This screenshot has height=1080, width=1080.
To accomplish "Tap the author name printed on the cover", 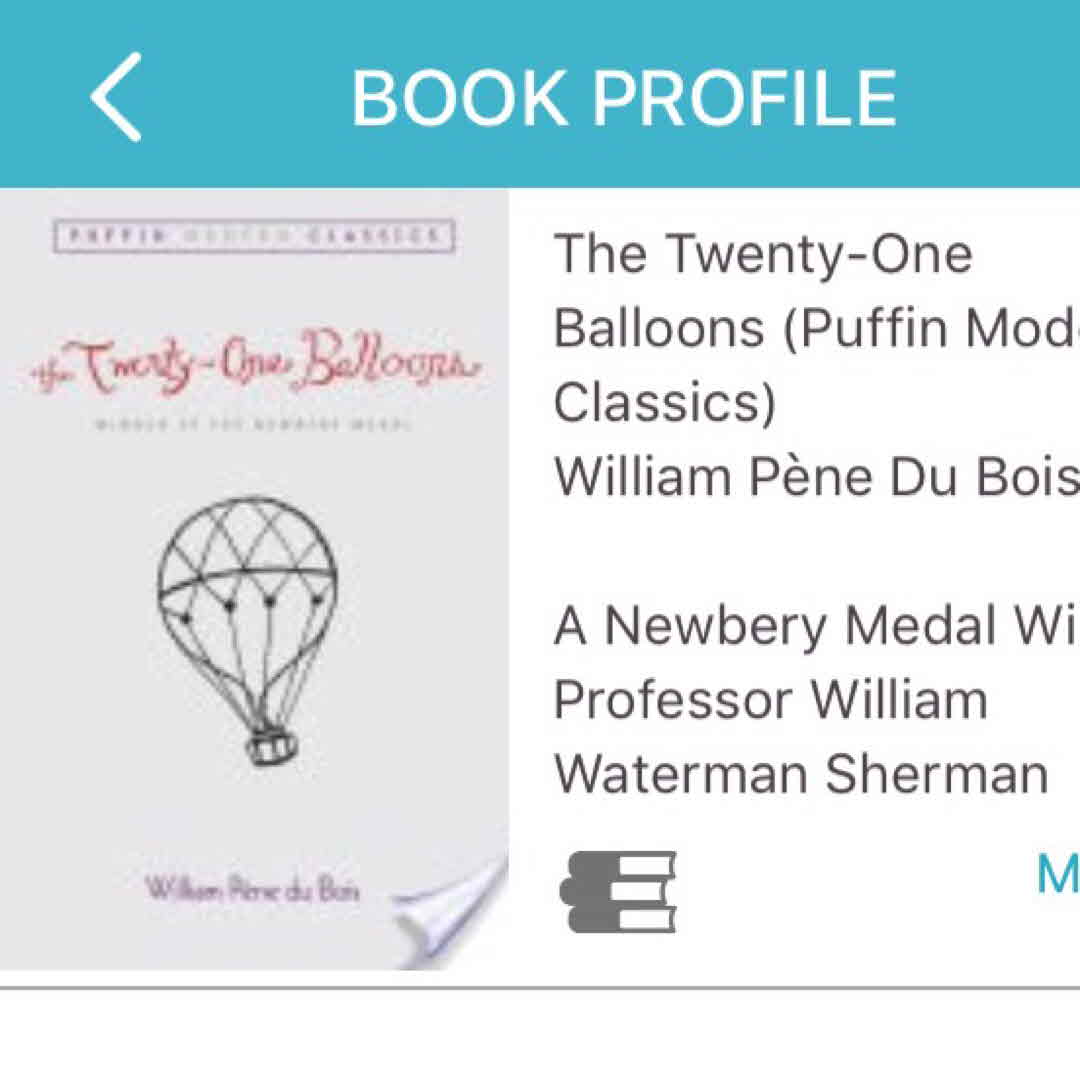I will point(252,888).
